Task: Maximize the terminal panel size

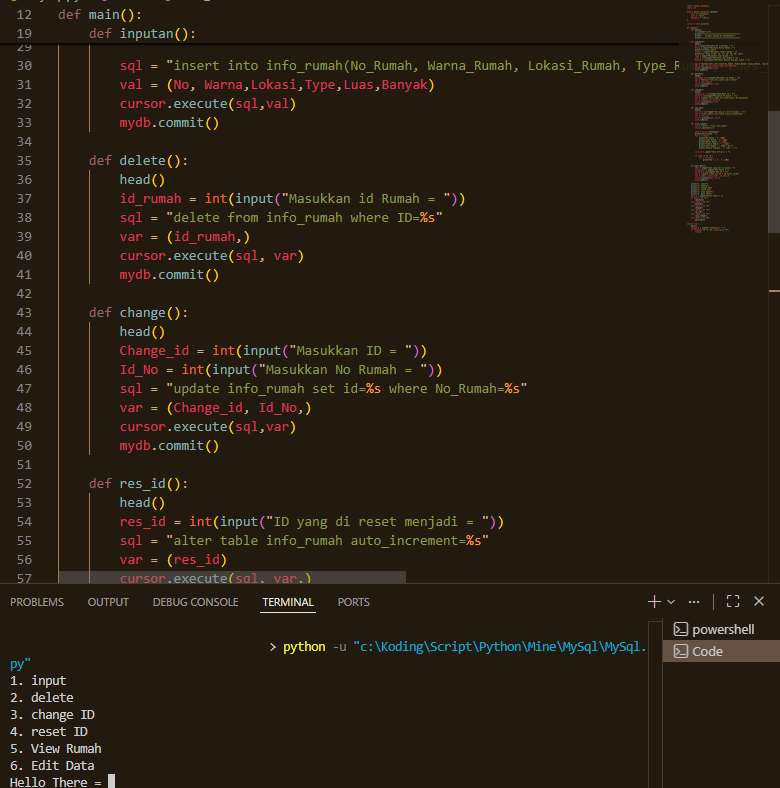Action: [x=733, y=601]
